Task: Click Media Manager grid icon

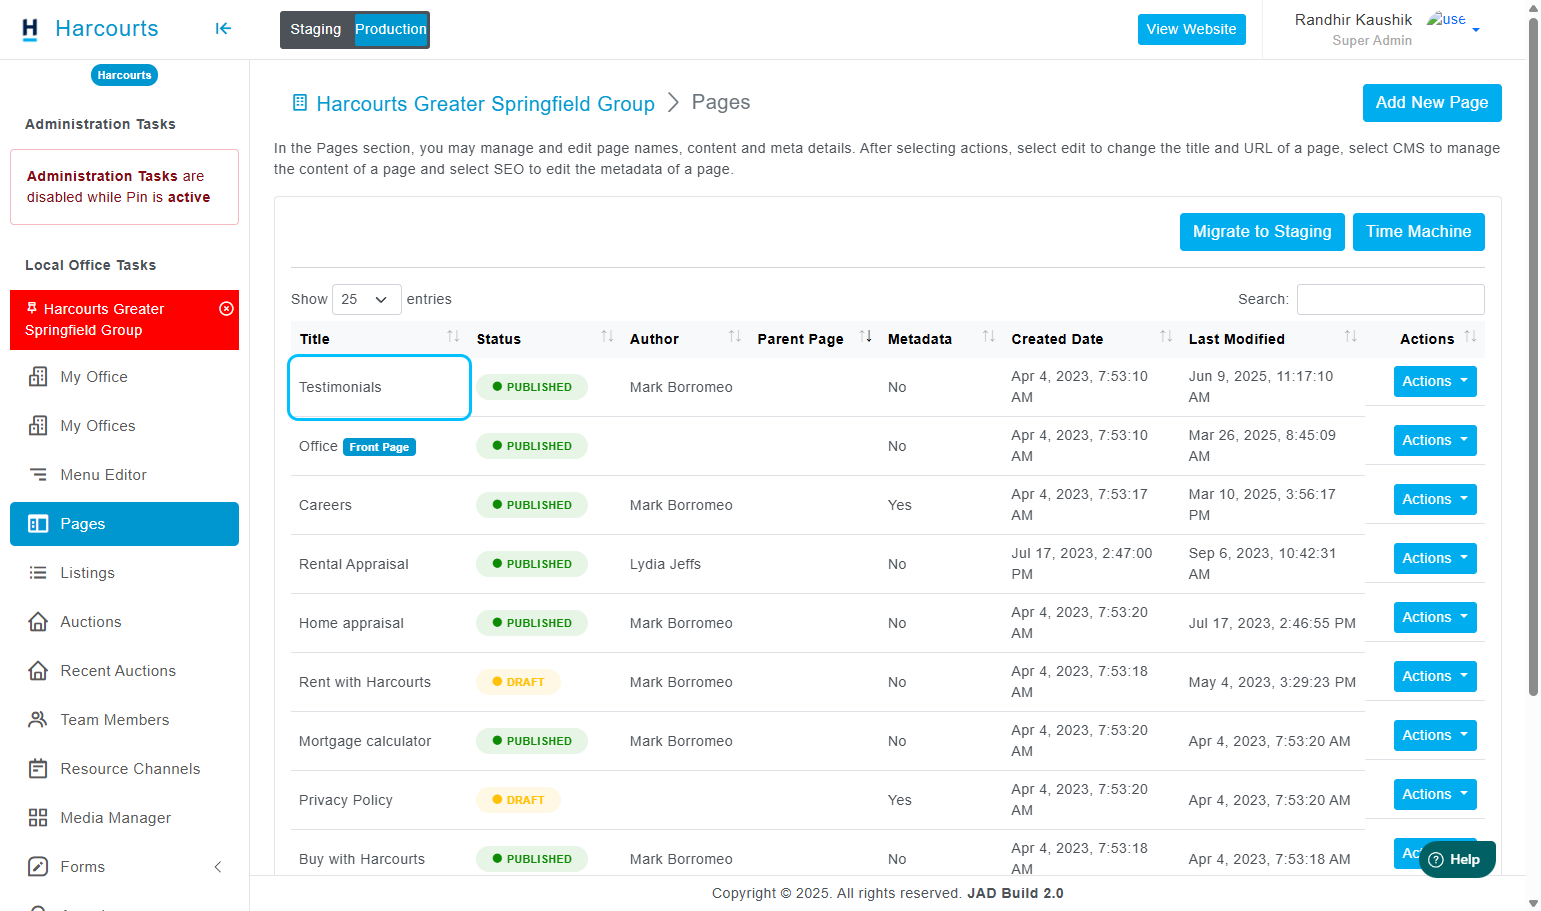Action: click(38, 818)
